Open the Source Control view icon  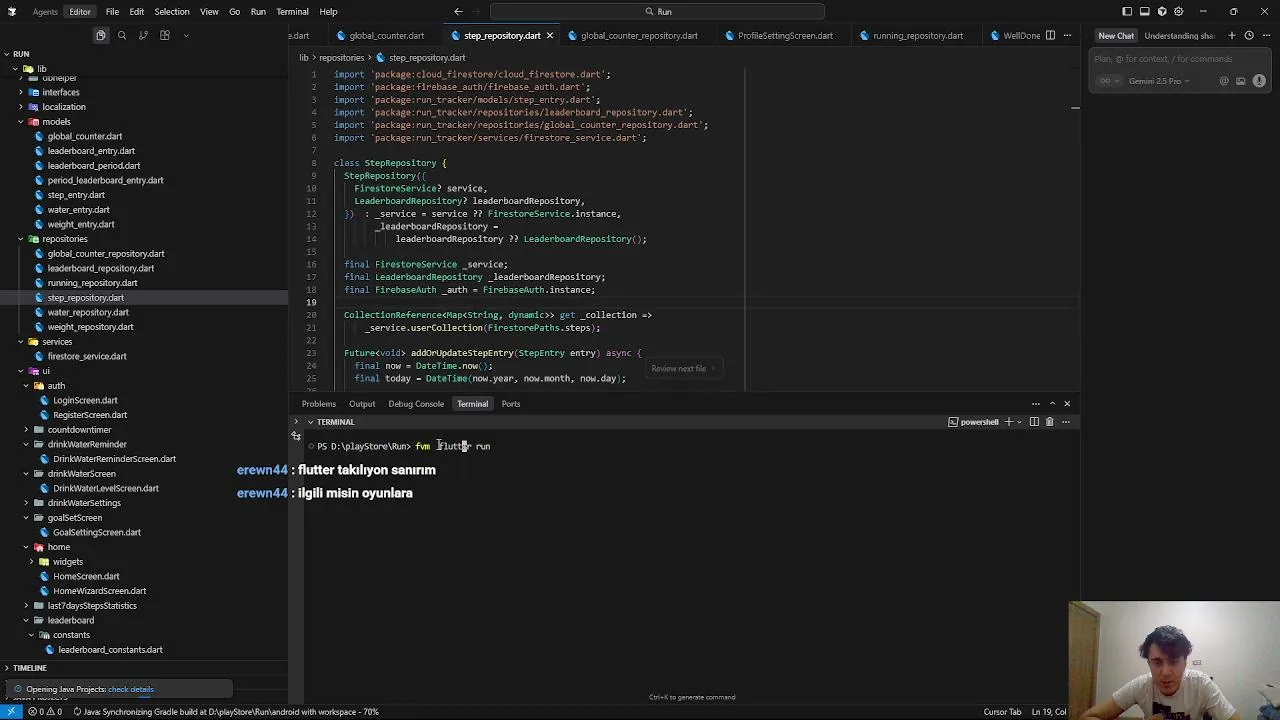tap(143, 35)
